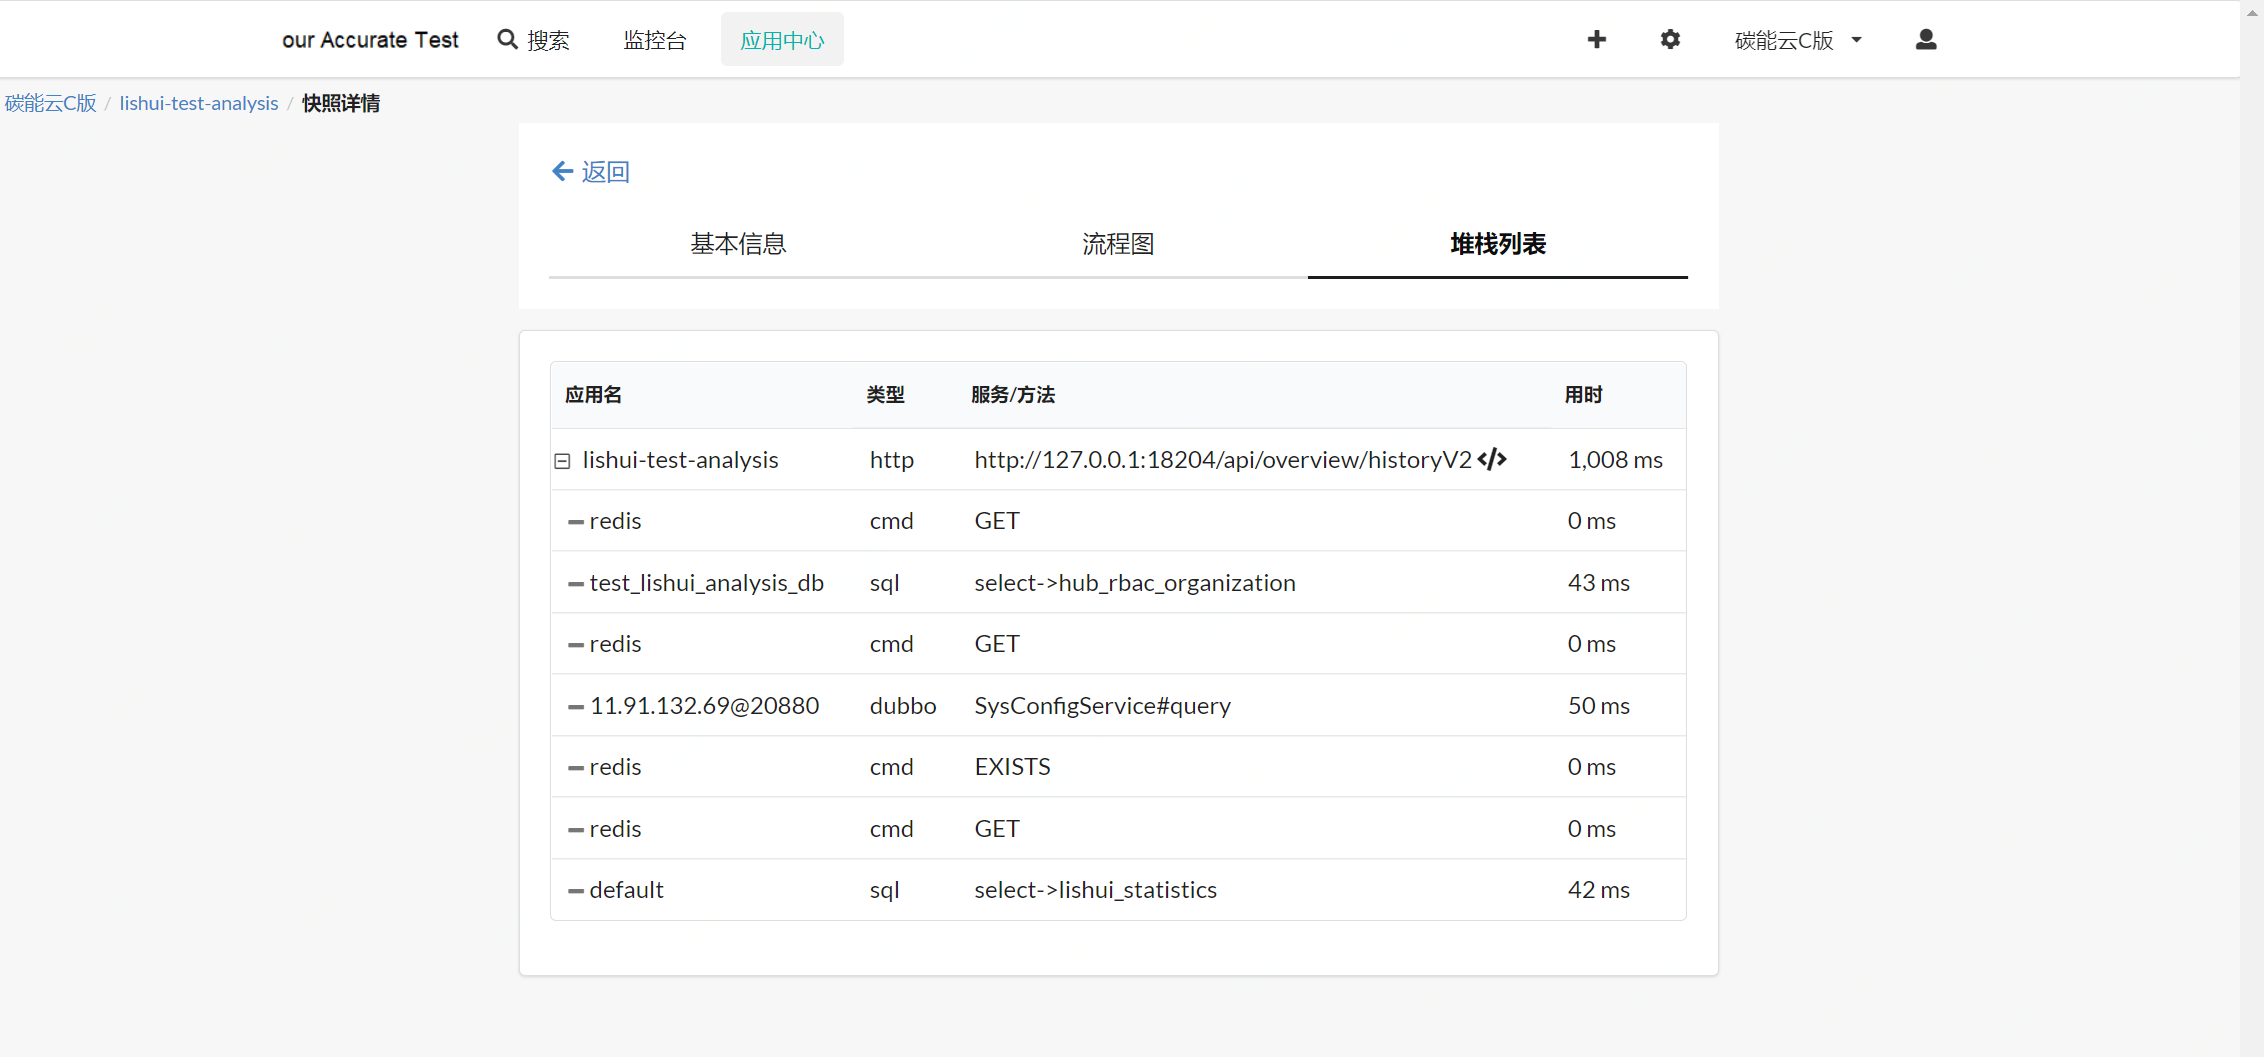Open lishui-test-analysis breadcrumb link

point(199,103)
